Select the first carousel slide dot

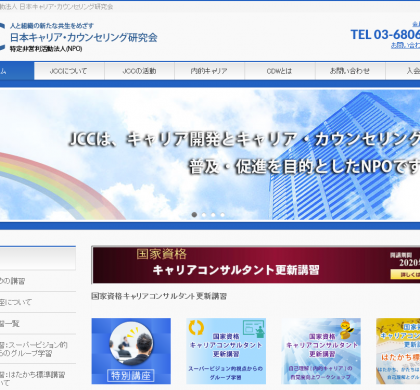pyautogui.click(x=194, y=215)
